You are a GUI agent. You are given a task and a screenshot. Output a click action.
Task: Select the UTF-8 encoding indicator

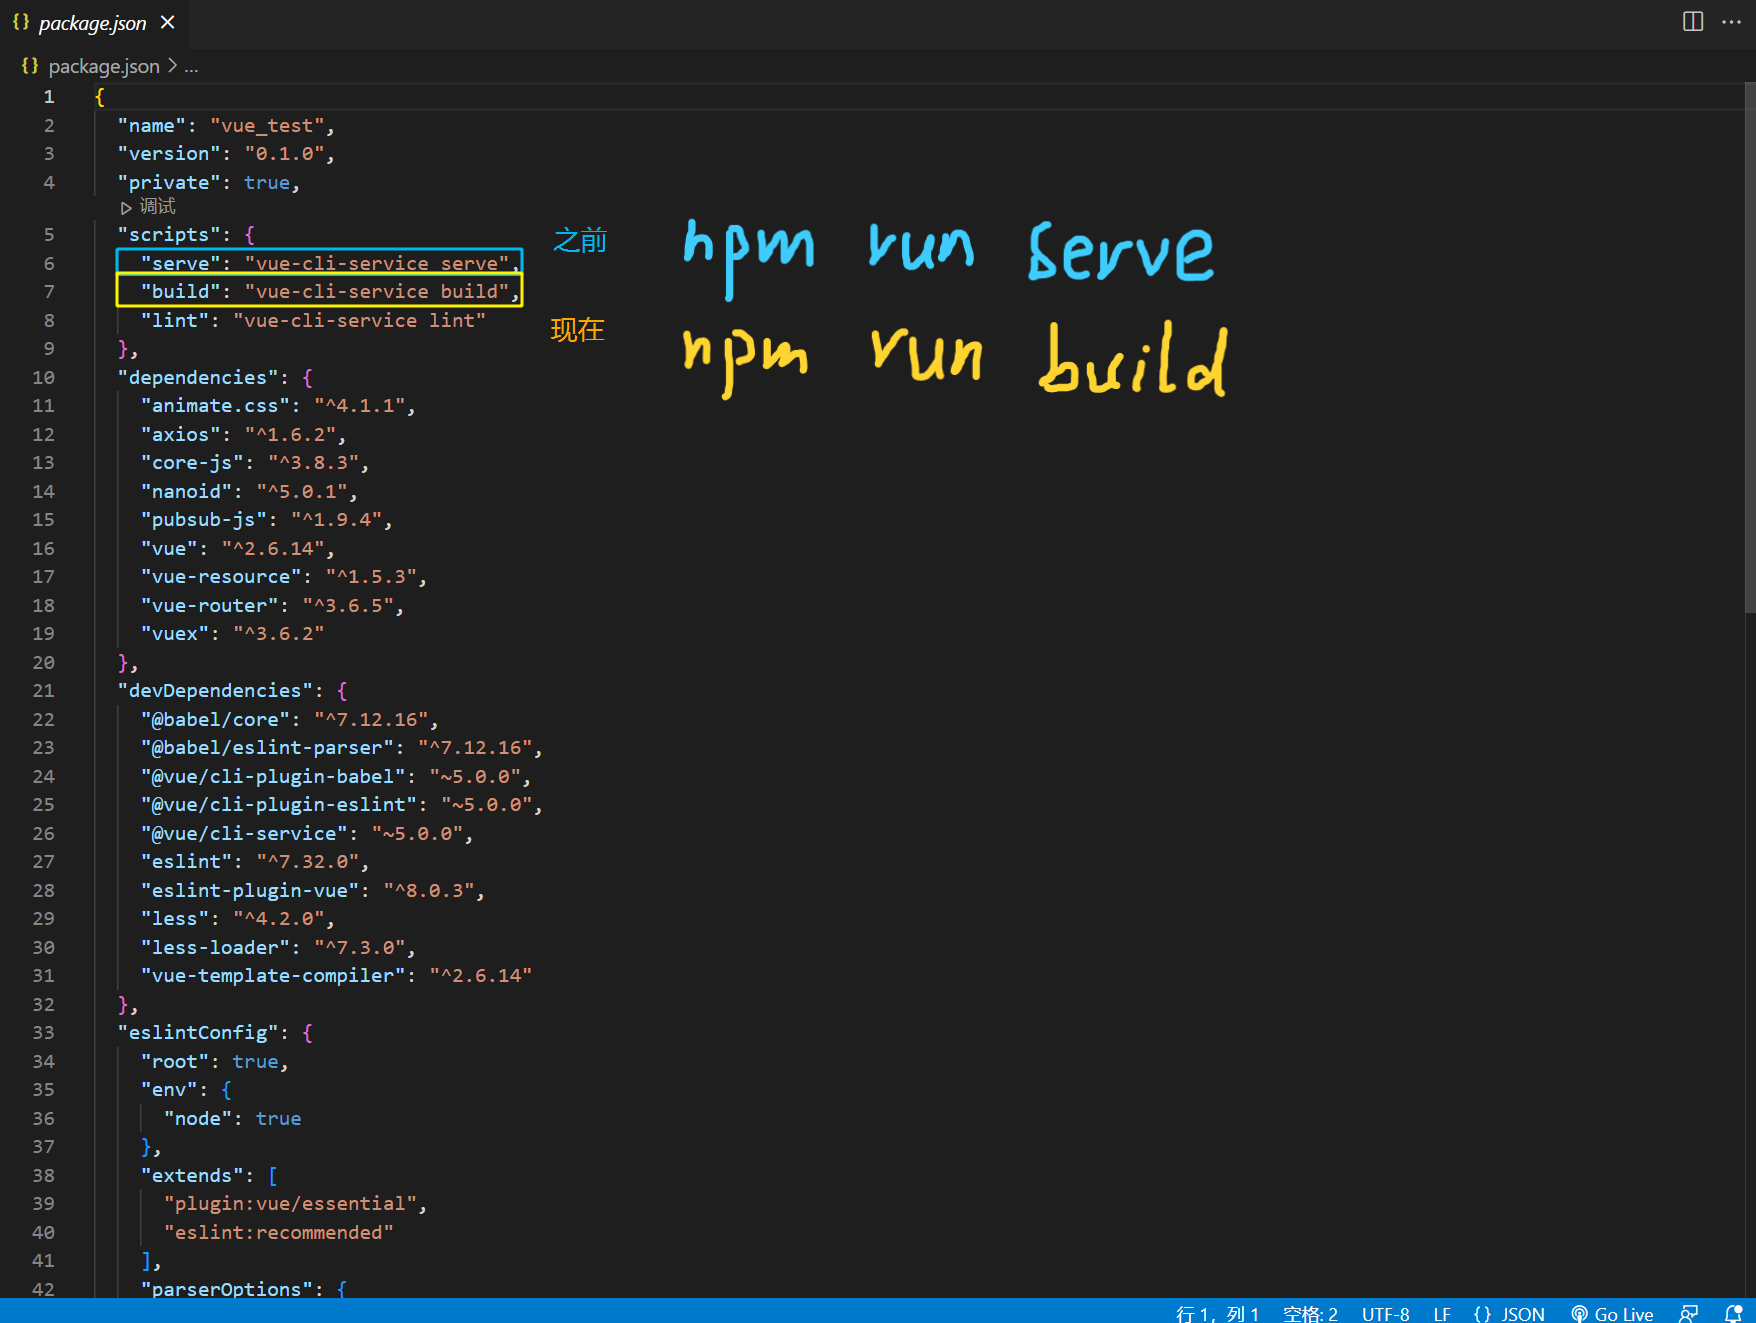point(1385,1313)
